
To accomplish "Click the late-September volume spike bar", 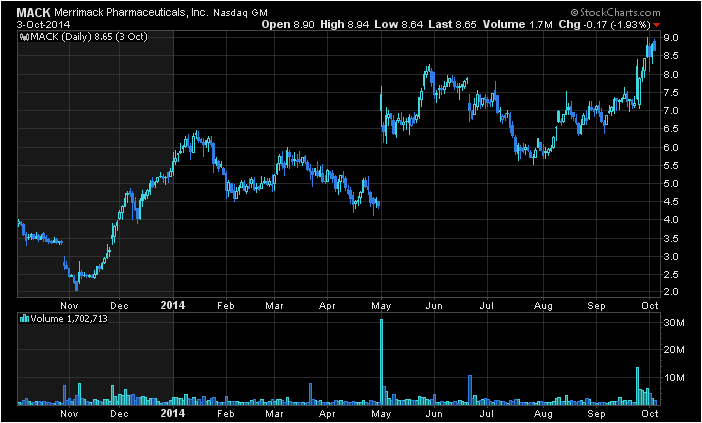I will tap(637, 386).
